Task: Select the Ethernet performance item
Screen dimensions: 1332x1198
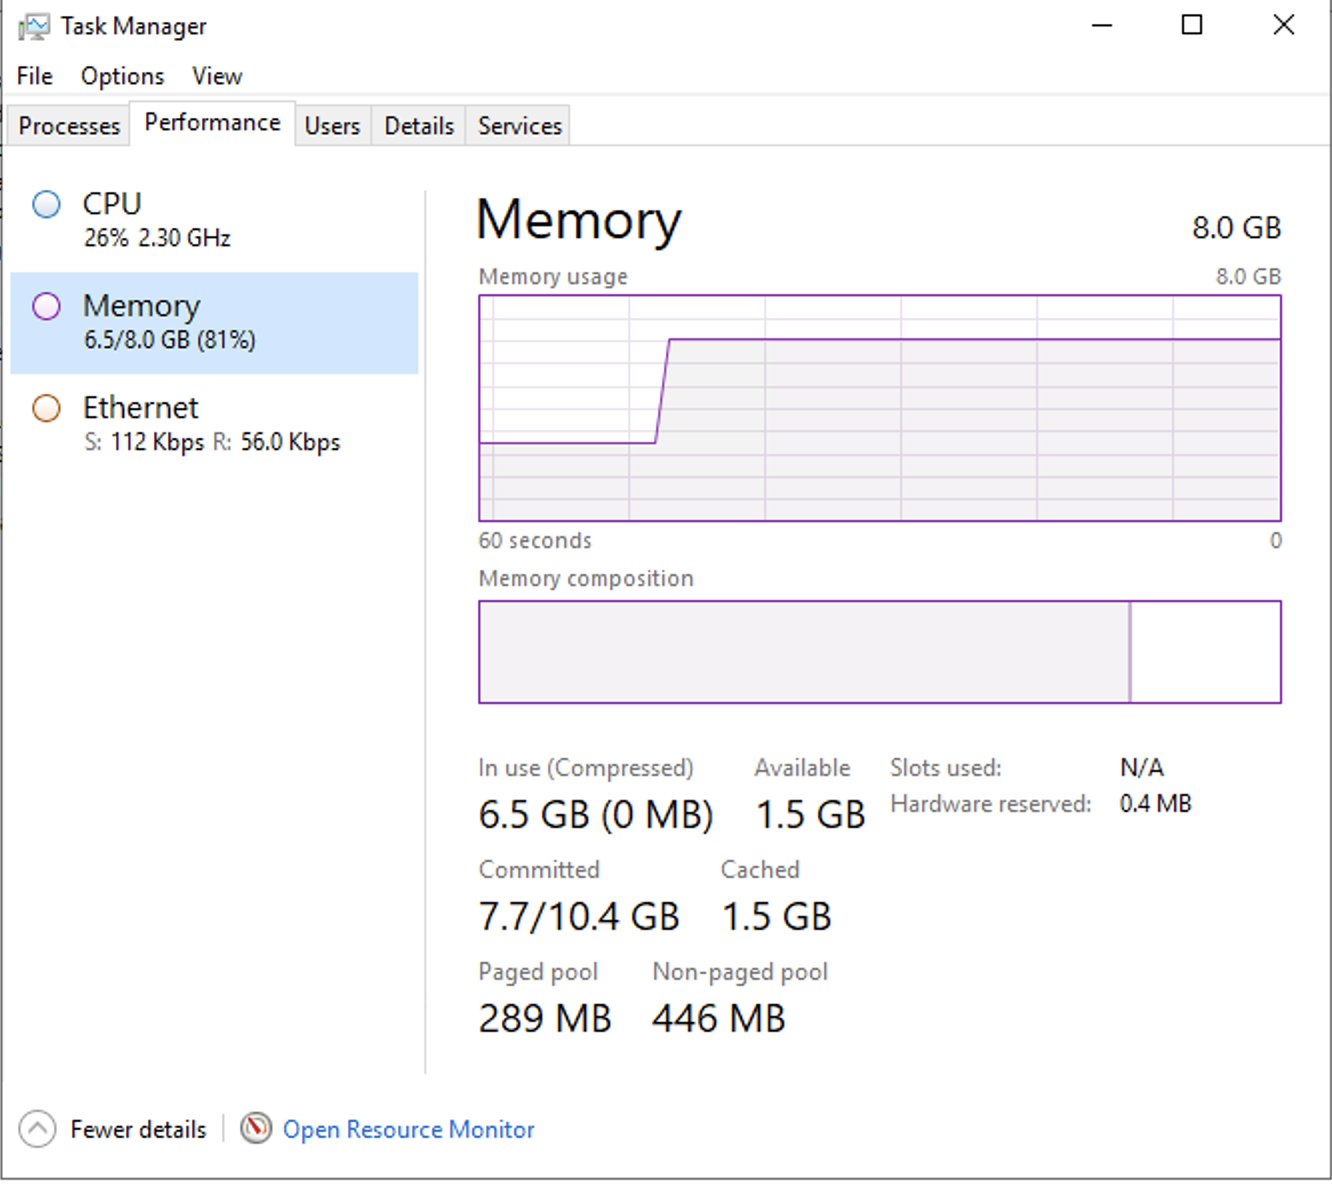Action: (214, 425)
